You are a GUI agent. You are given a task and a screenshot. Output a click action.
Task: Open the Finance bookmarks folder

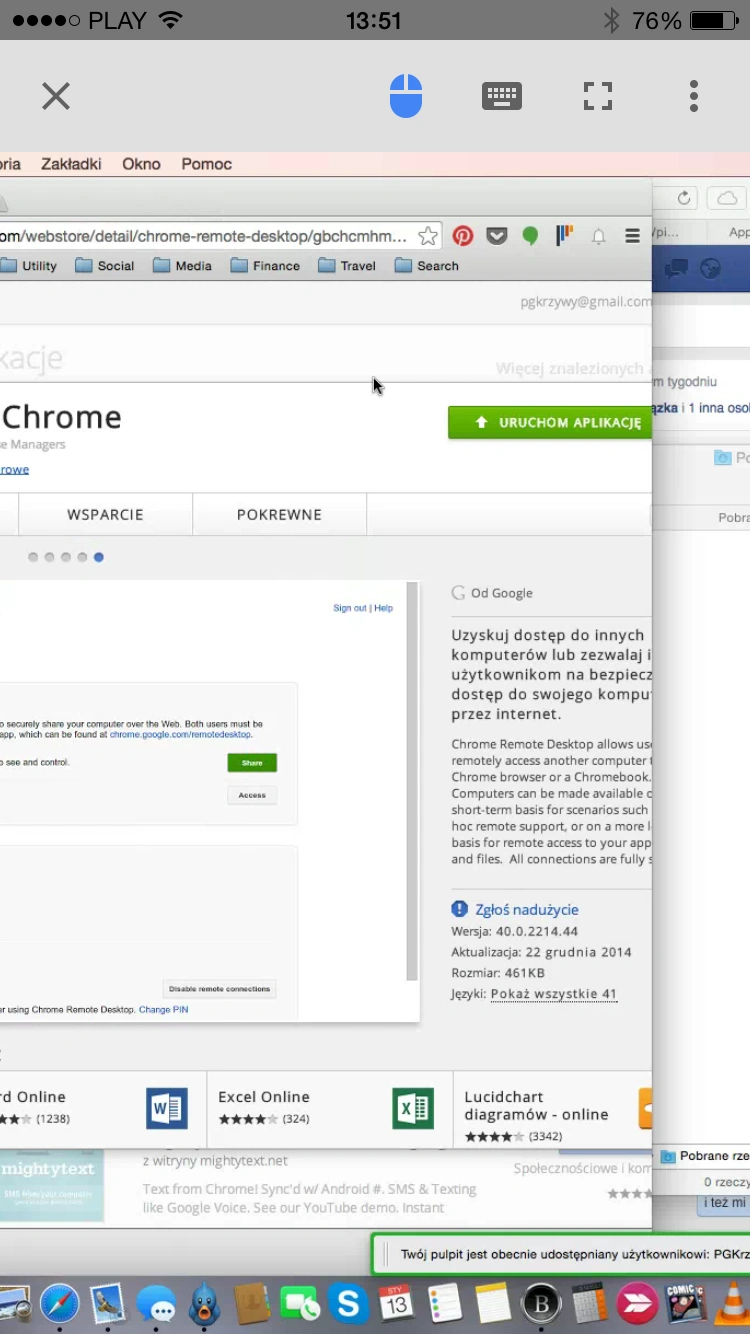[265, 266]
